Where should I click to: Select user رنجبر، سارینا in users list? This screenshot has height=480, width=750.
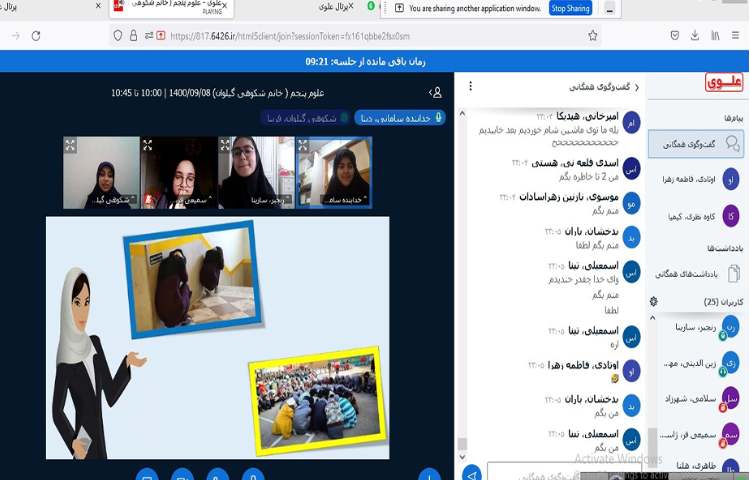[700, 327]
